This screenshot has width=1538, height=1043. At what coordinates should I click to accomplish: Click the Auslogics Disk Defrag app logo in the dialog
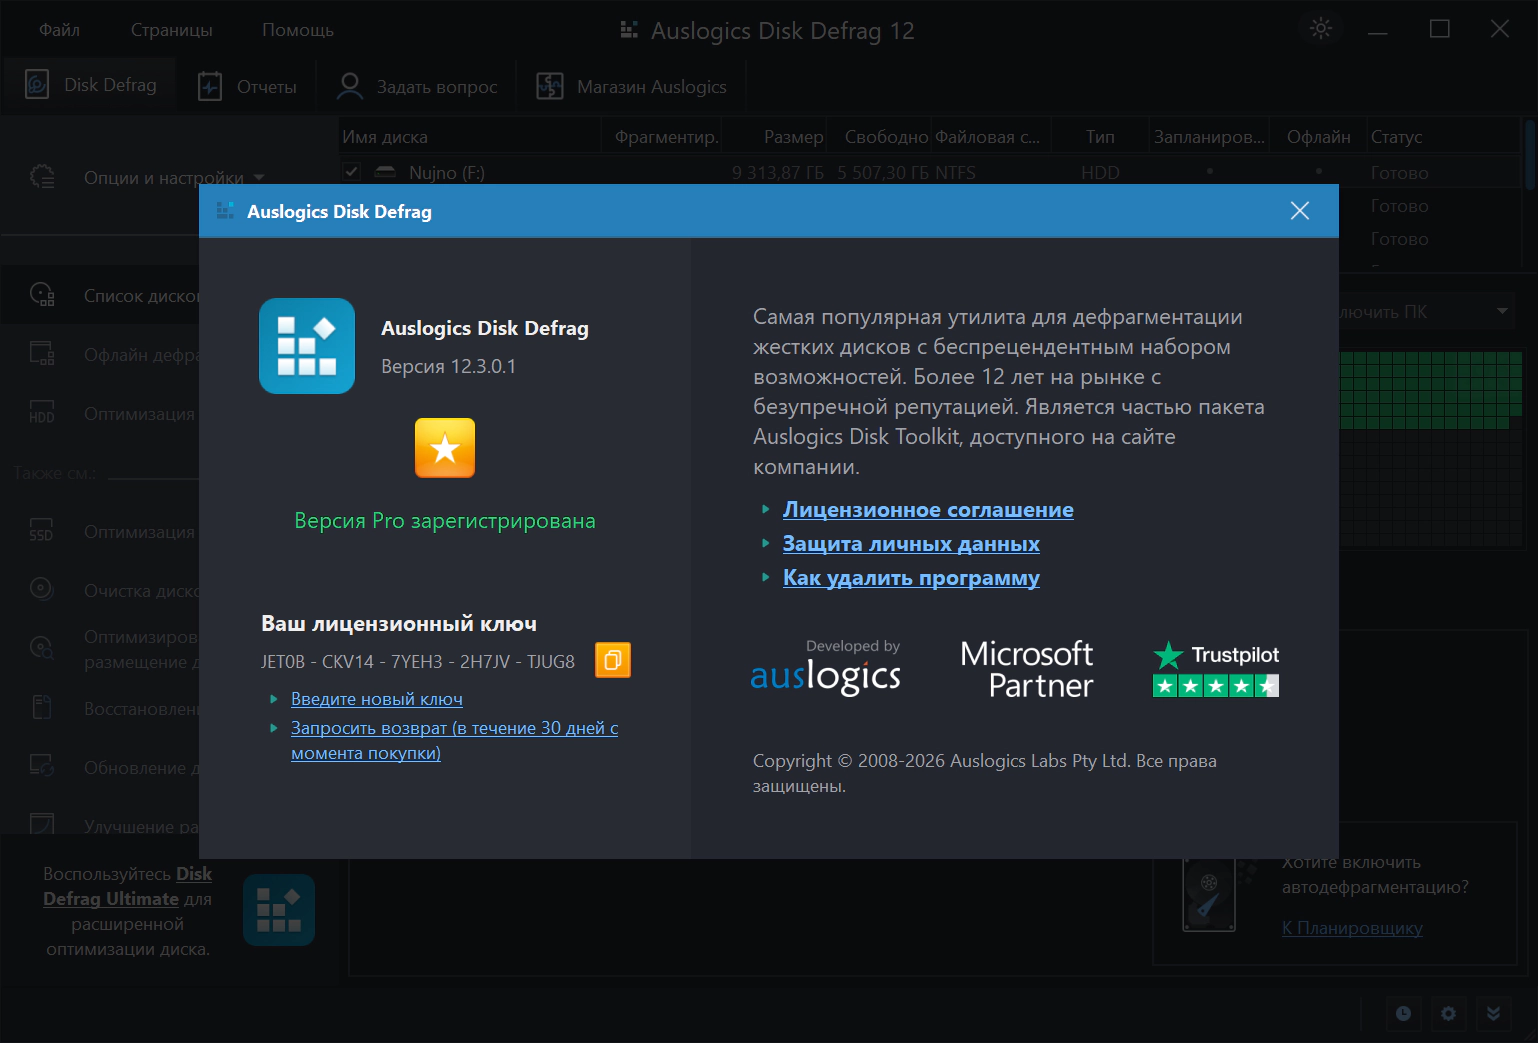(x=307, y=346)
